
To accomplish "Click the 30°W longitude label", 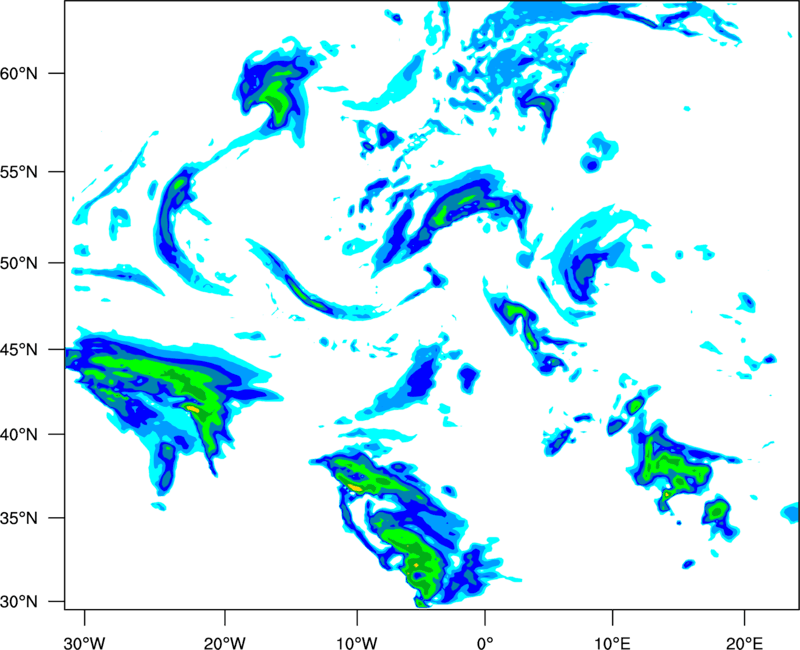I will tap(85, 643).
